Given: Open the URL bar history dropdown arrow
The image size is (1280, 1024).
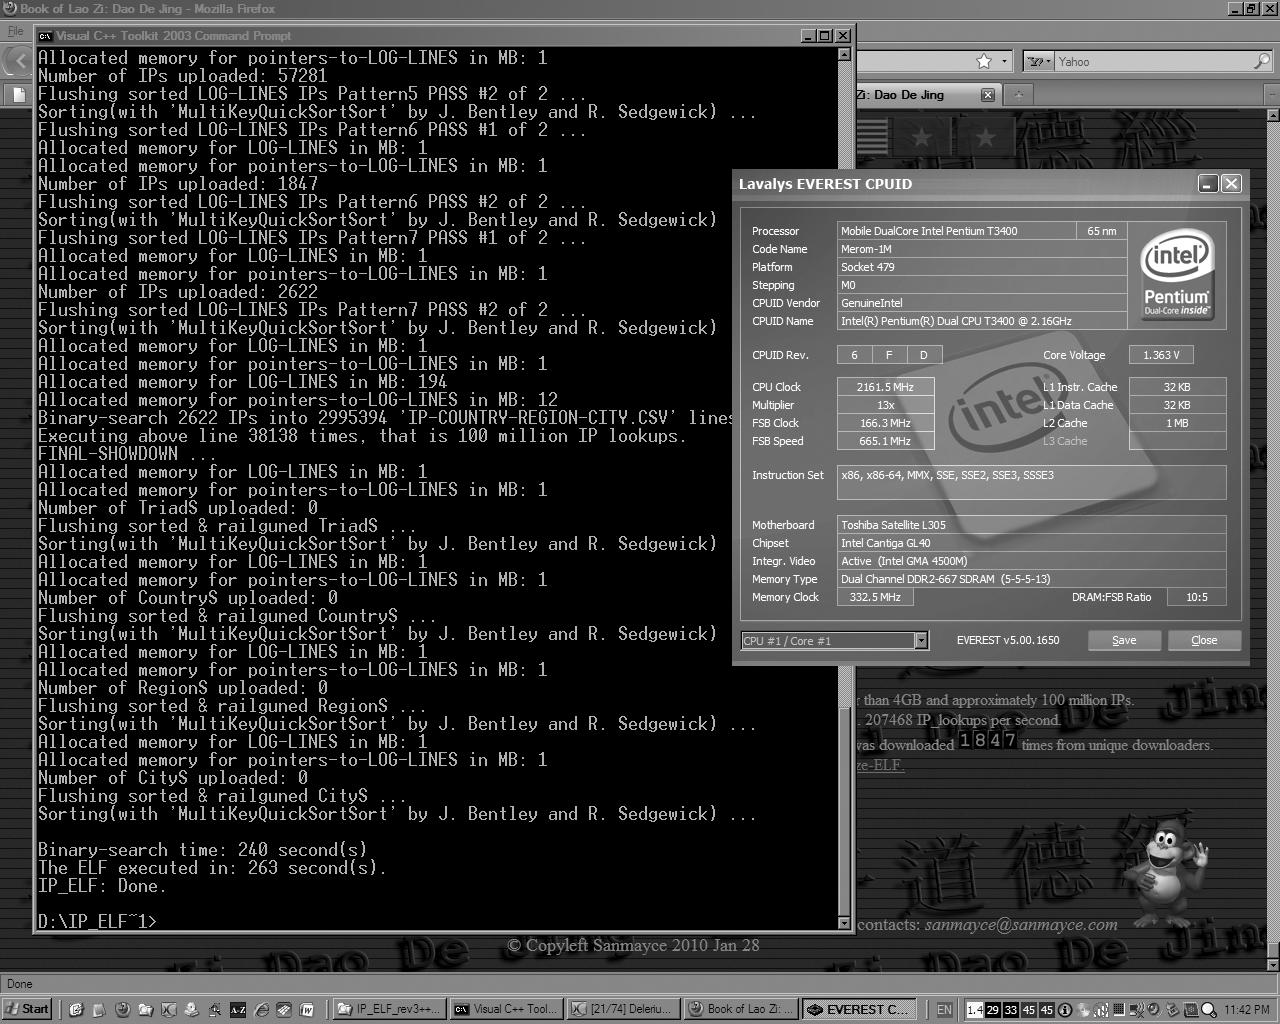Looking at the screenshot, I should pyautogui.click(x=1005, y=62).
